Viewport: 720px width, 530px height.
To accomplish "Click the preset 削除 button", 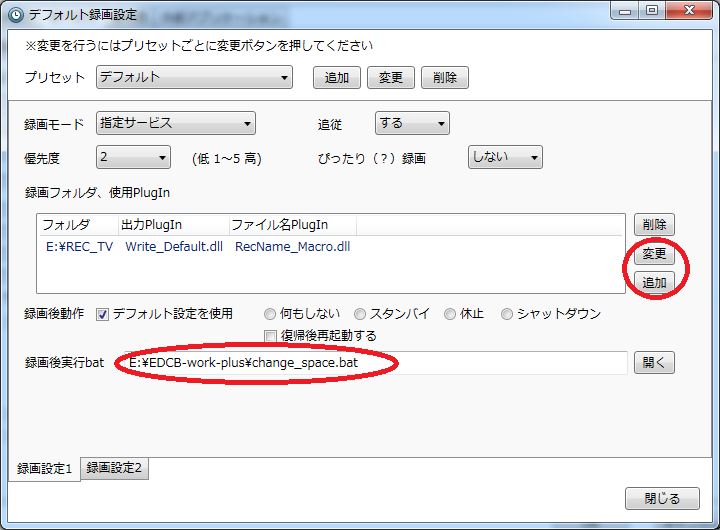I will coord(444,78).
